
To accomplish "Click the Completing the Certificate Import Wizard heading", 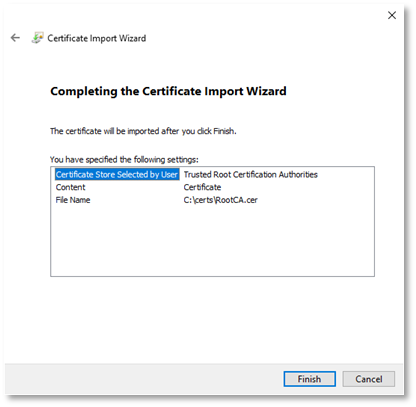I will pos(168,91).
